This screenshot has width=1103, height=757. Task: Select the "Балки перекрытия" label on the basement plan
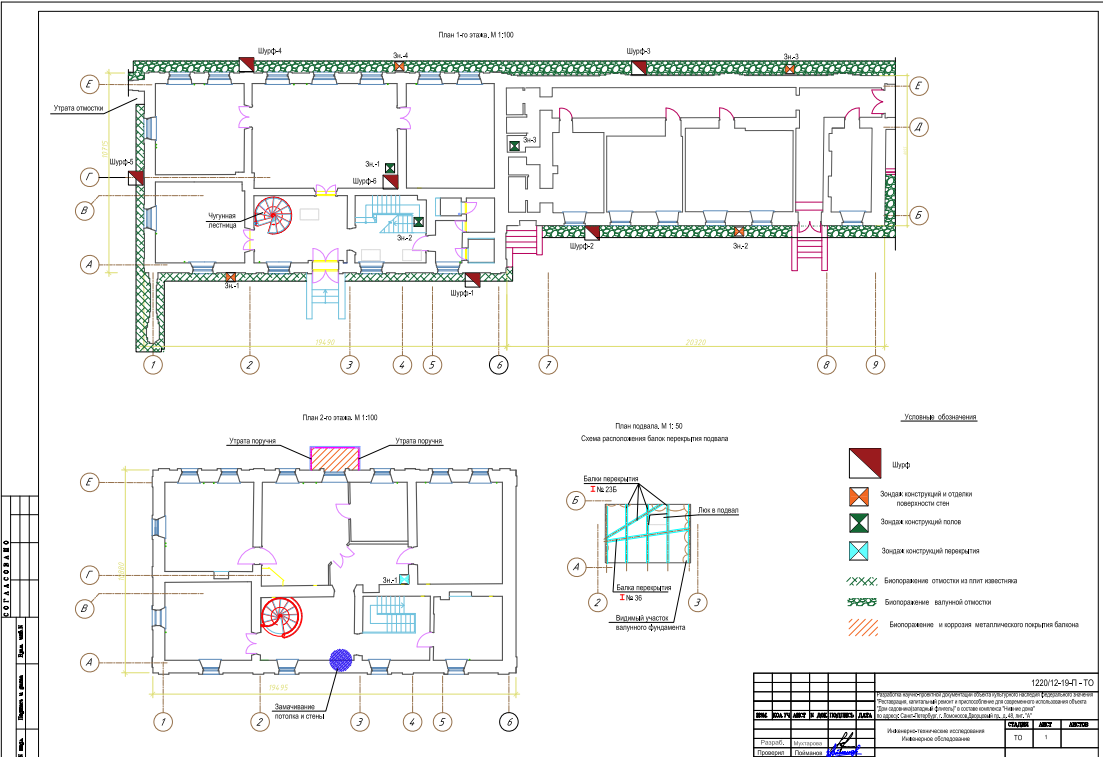[x=611, y=479]
